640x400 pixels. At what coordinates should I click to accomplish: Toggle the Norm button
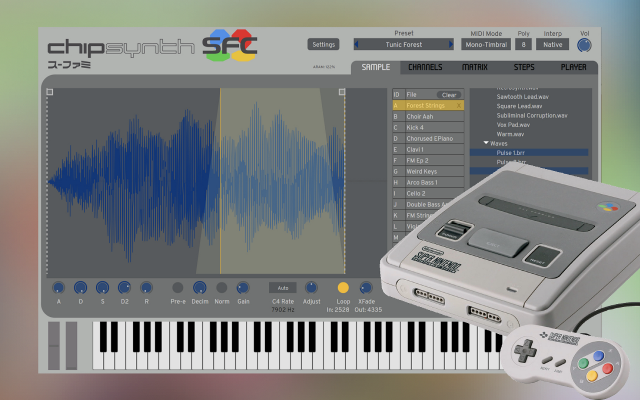222,288
